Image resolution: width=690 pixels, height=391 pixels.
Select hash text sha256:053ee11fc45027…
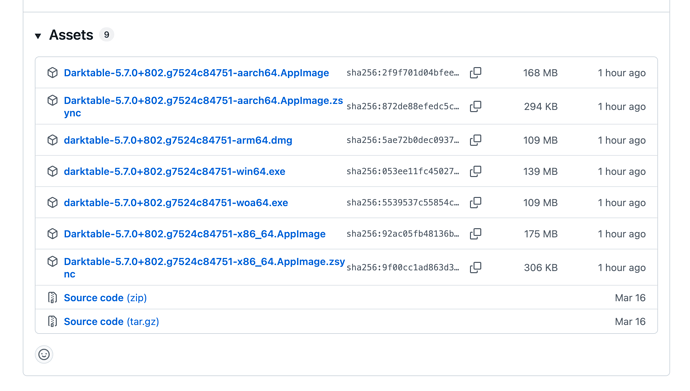coord(403,171)
